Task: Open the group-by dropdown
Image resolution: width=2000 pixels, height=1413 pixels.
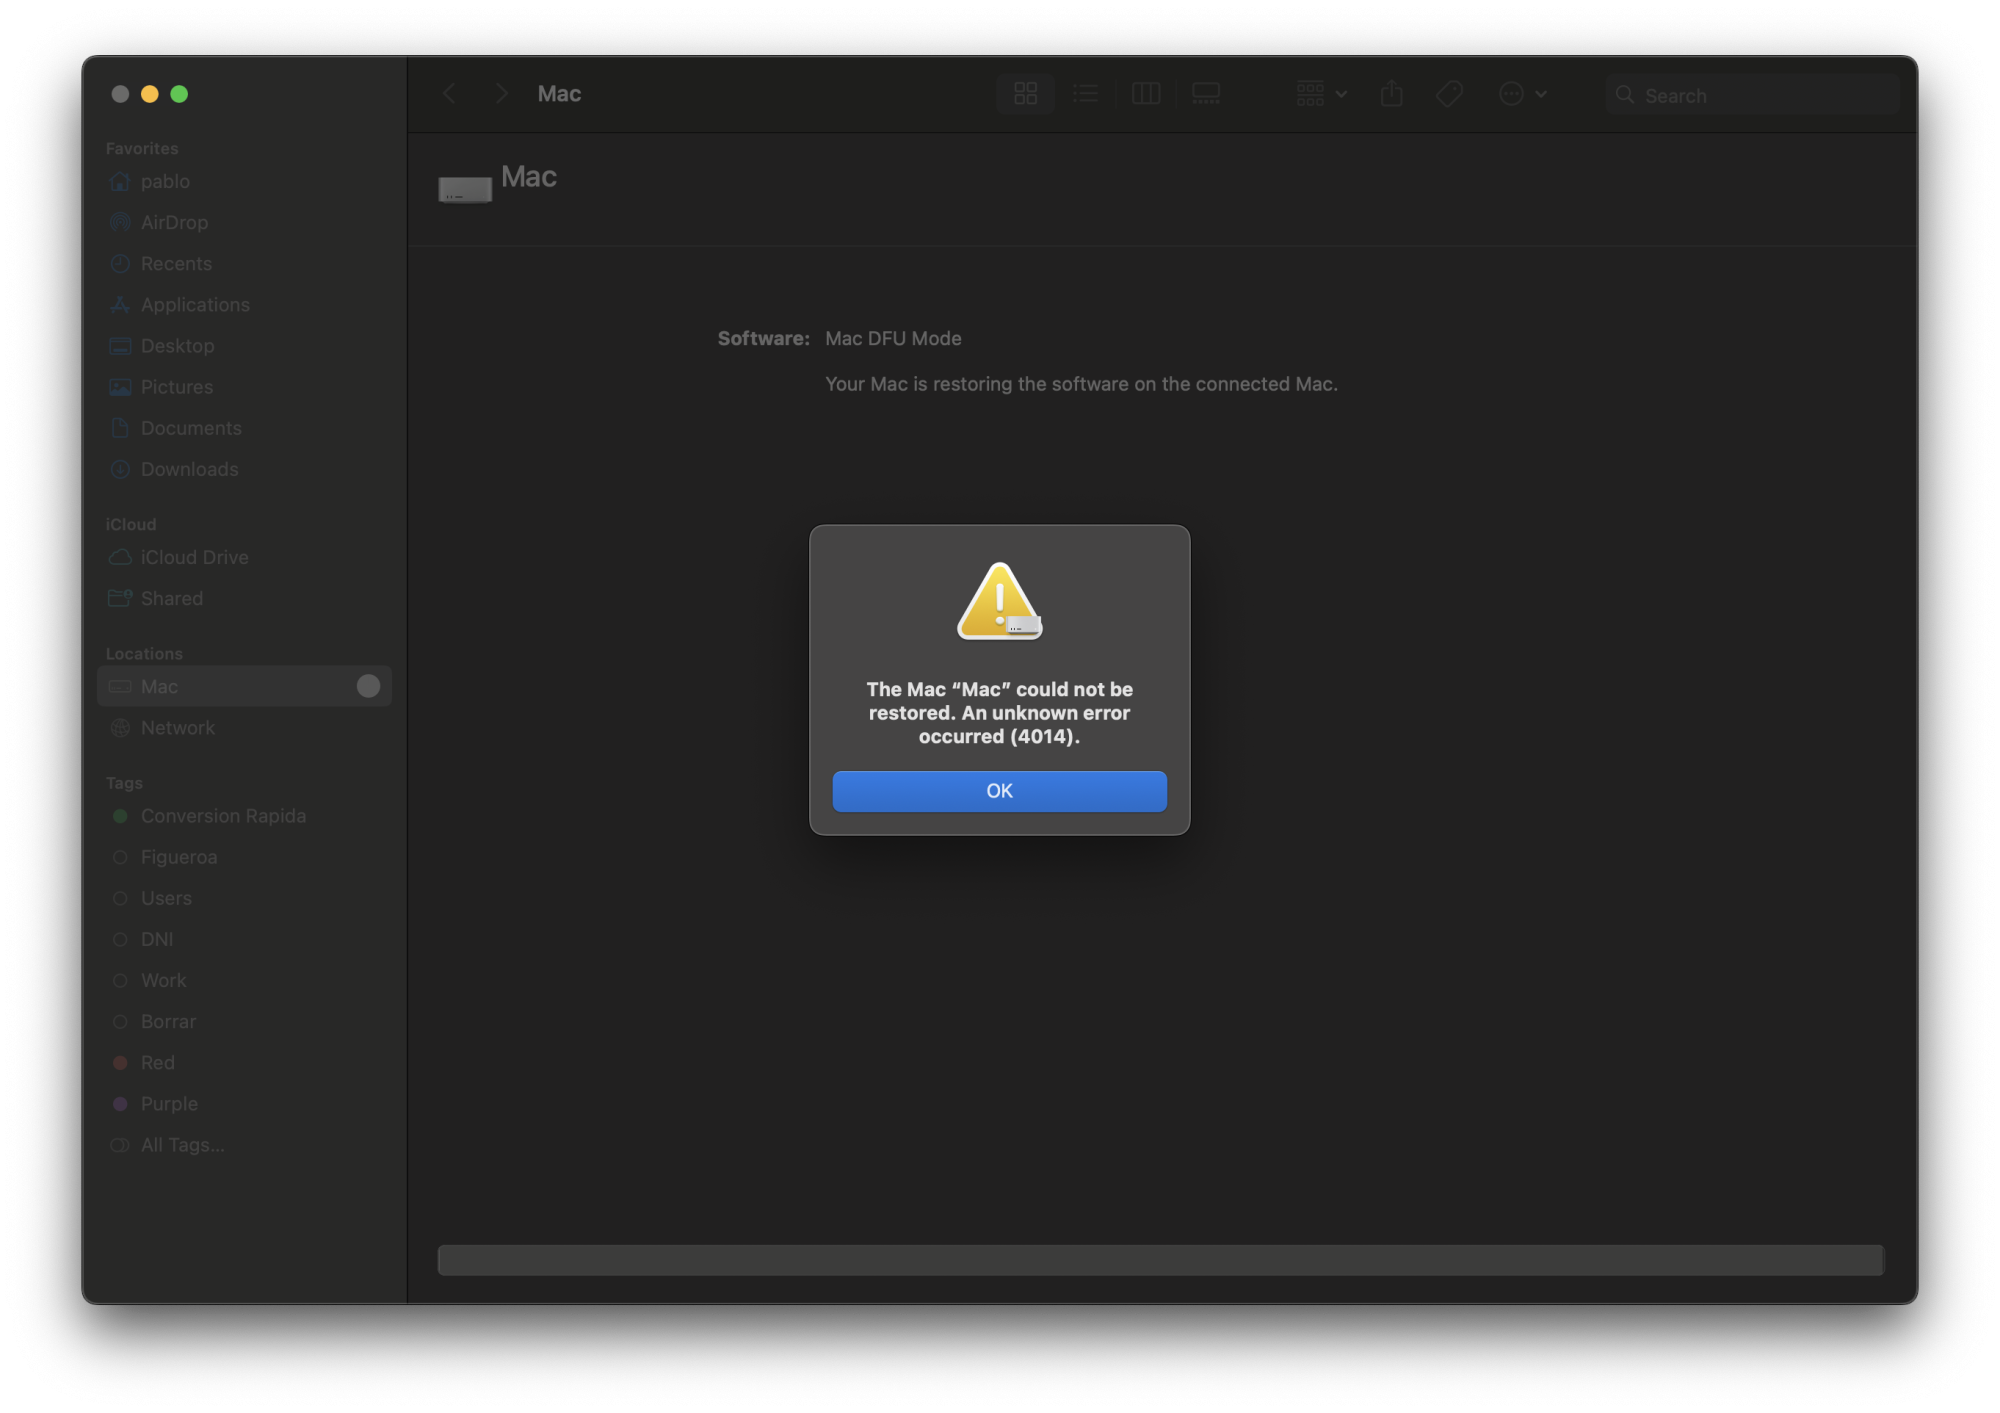Action: click(x=1321, y=94)
